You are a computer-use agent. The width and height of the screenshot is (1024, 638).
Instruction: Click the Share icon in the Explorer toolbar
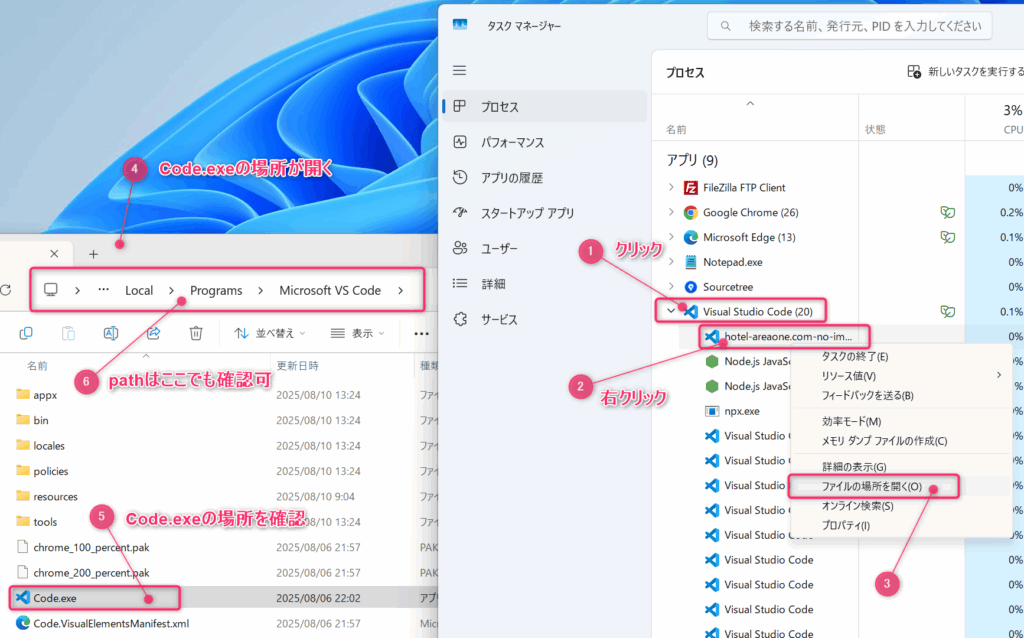[x=153, y=334]
